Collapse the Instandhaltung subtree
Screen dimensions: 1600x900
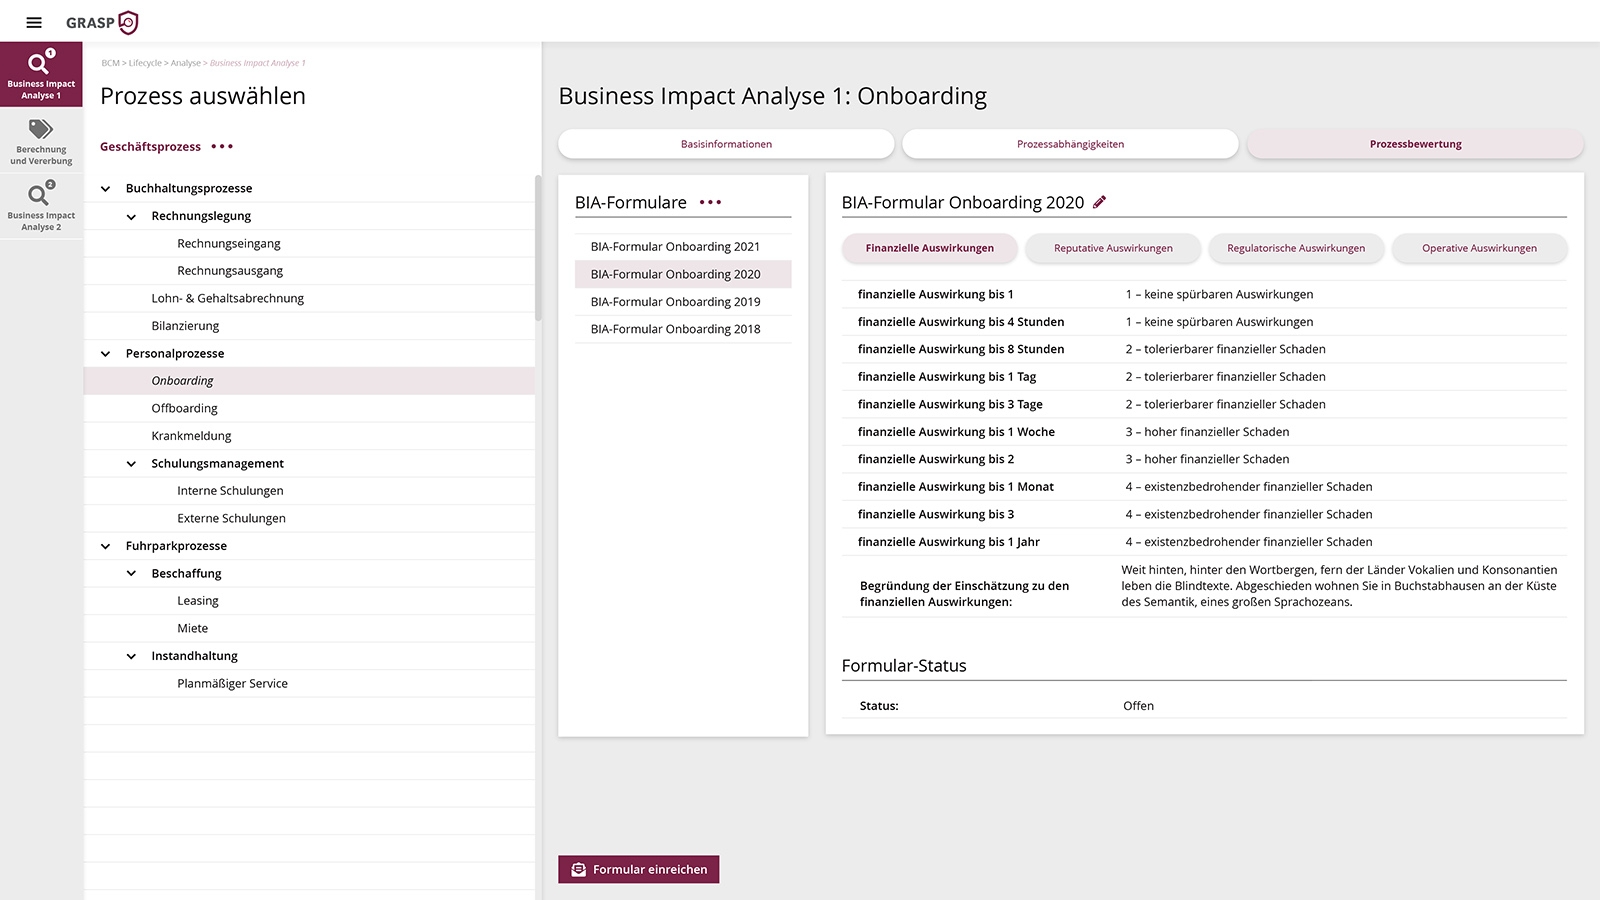[131, 656]
